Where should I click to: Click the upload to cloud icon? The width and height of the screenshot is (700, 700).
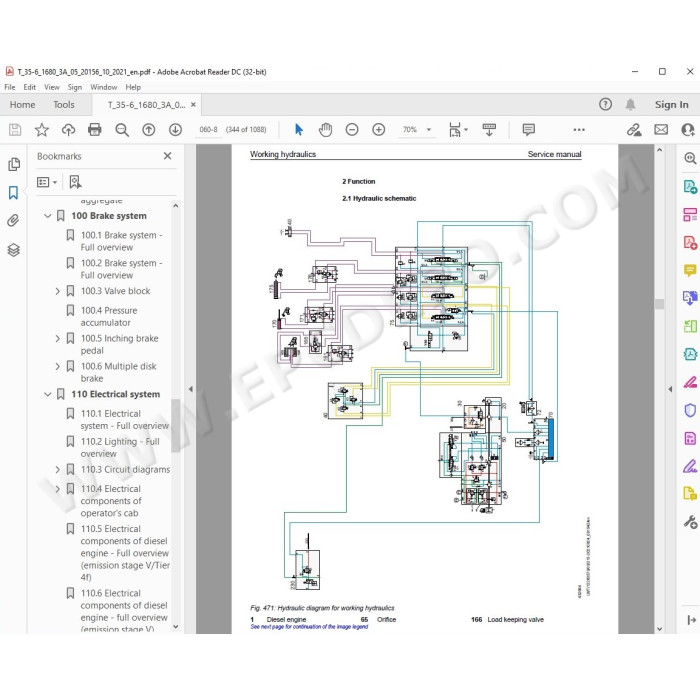click(x=68, y=130)
